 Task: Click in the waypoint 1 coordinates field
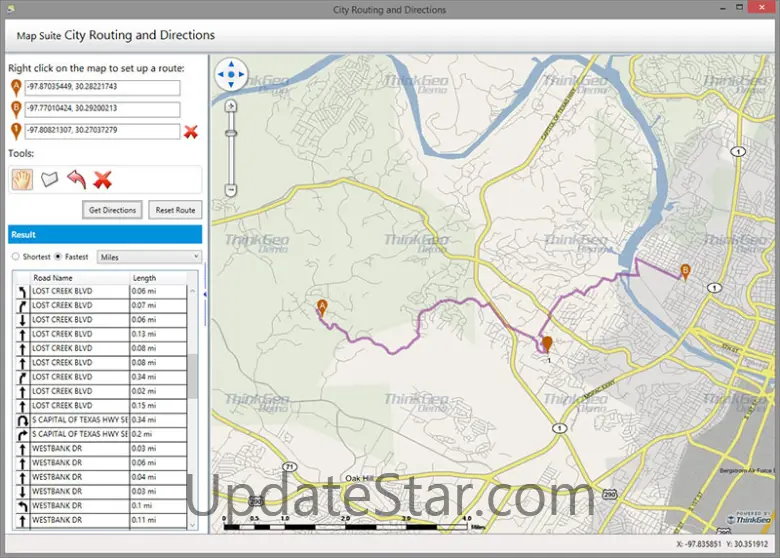click(x=102, y=131)
